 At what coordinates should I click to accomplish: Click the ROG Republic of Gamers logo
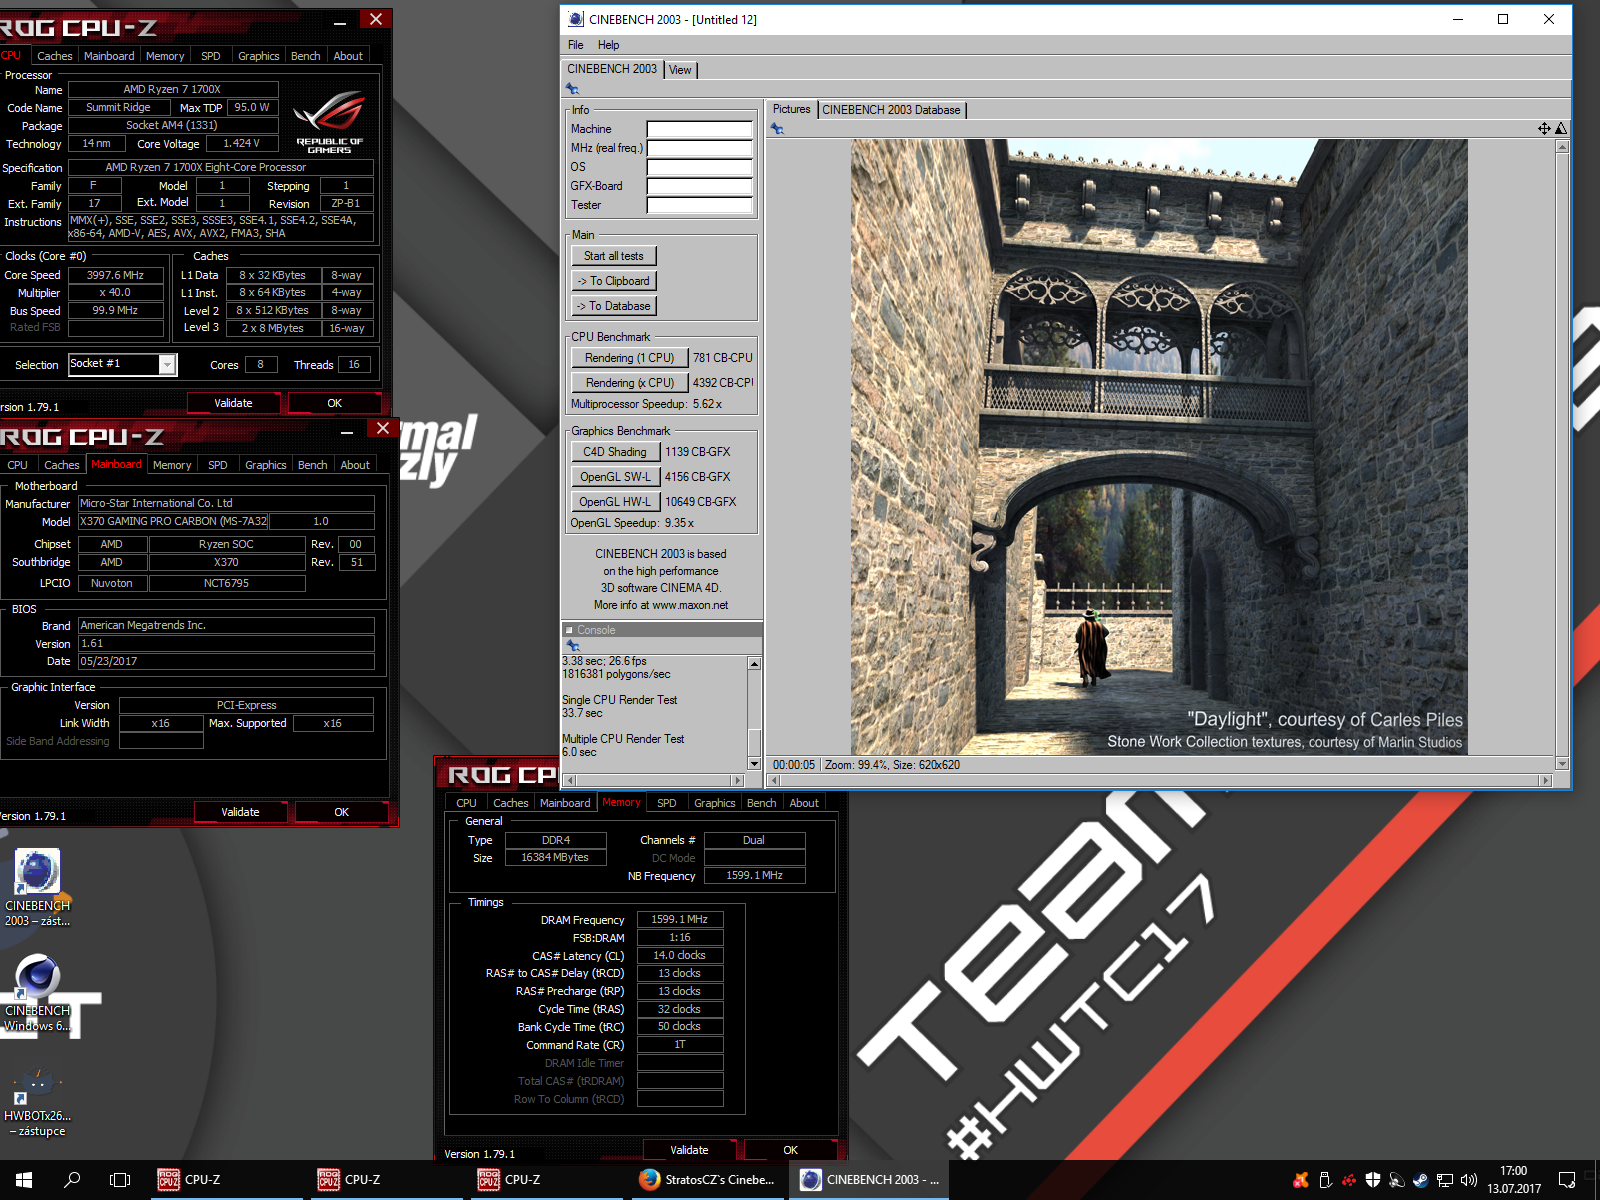pos(329,121)
